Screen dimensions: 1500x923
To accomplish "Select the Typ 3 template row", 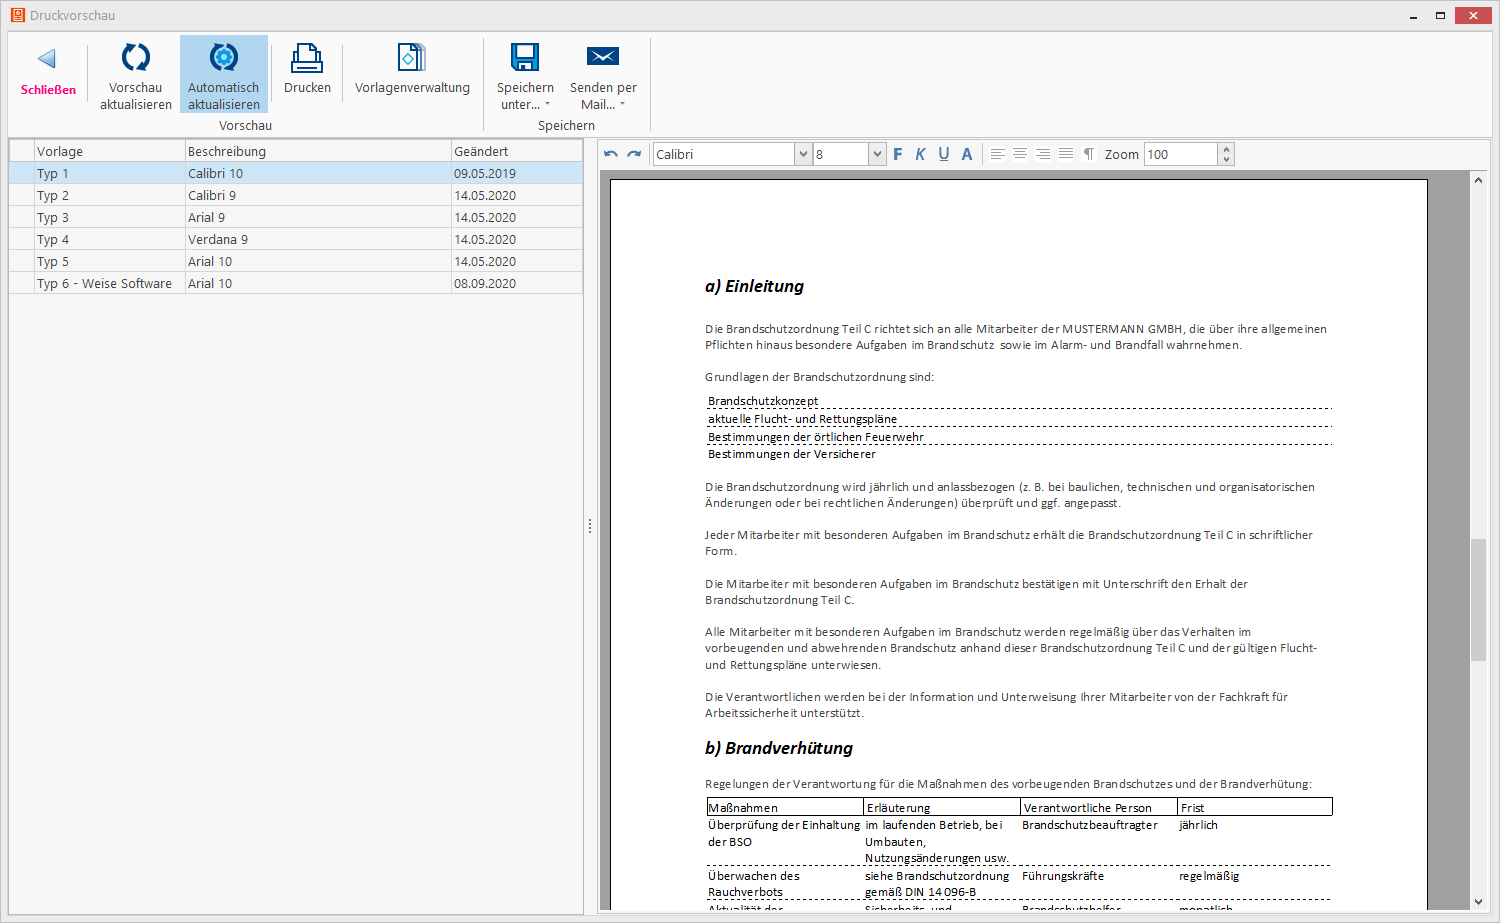I will tap(296, 217).
